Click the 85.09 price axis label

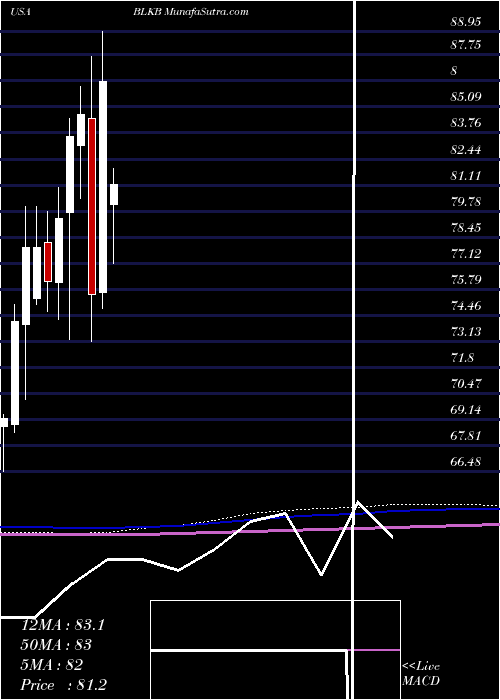(466, 96)
